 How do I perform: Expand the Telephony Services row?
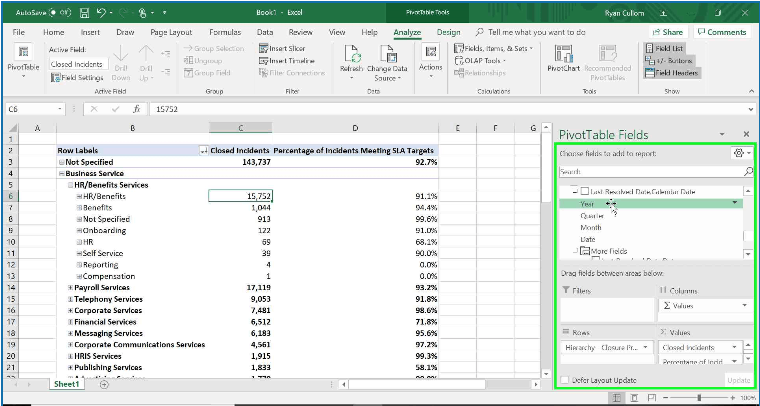70,299
